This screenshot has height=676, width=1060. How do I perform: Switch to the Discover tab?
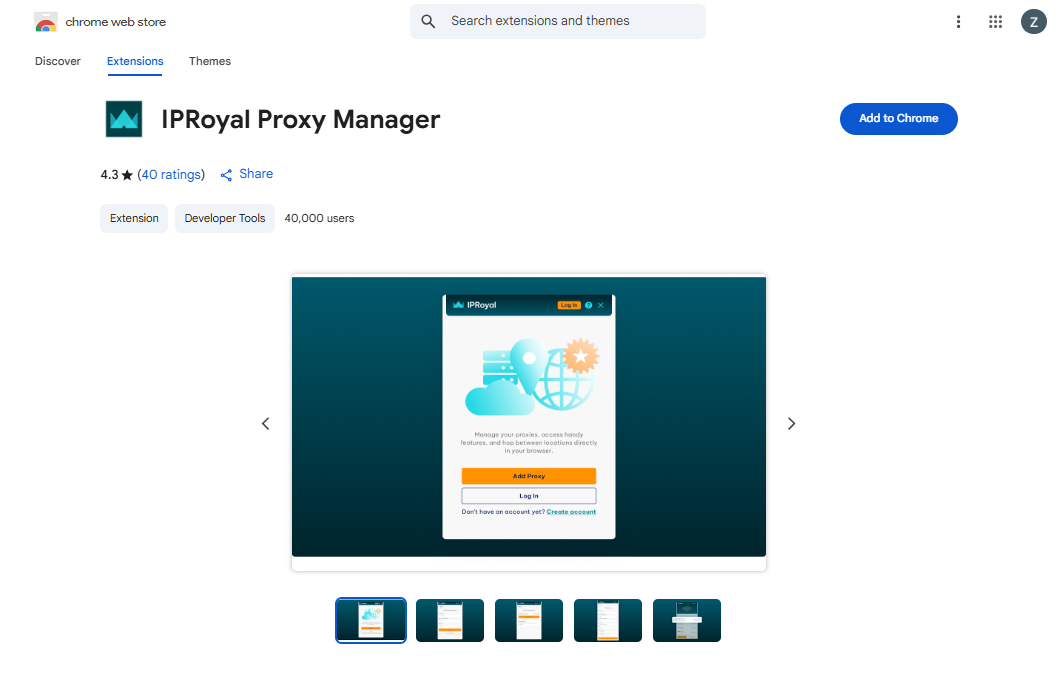point(58,61)
